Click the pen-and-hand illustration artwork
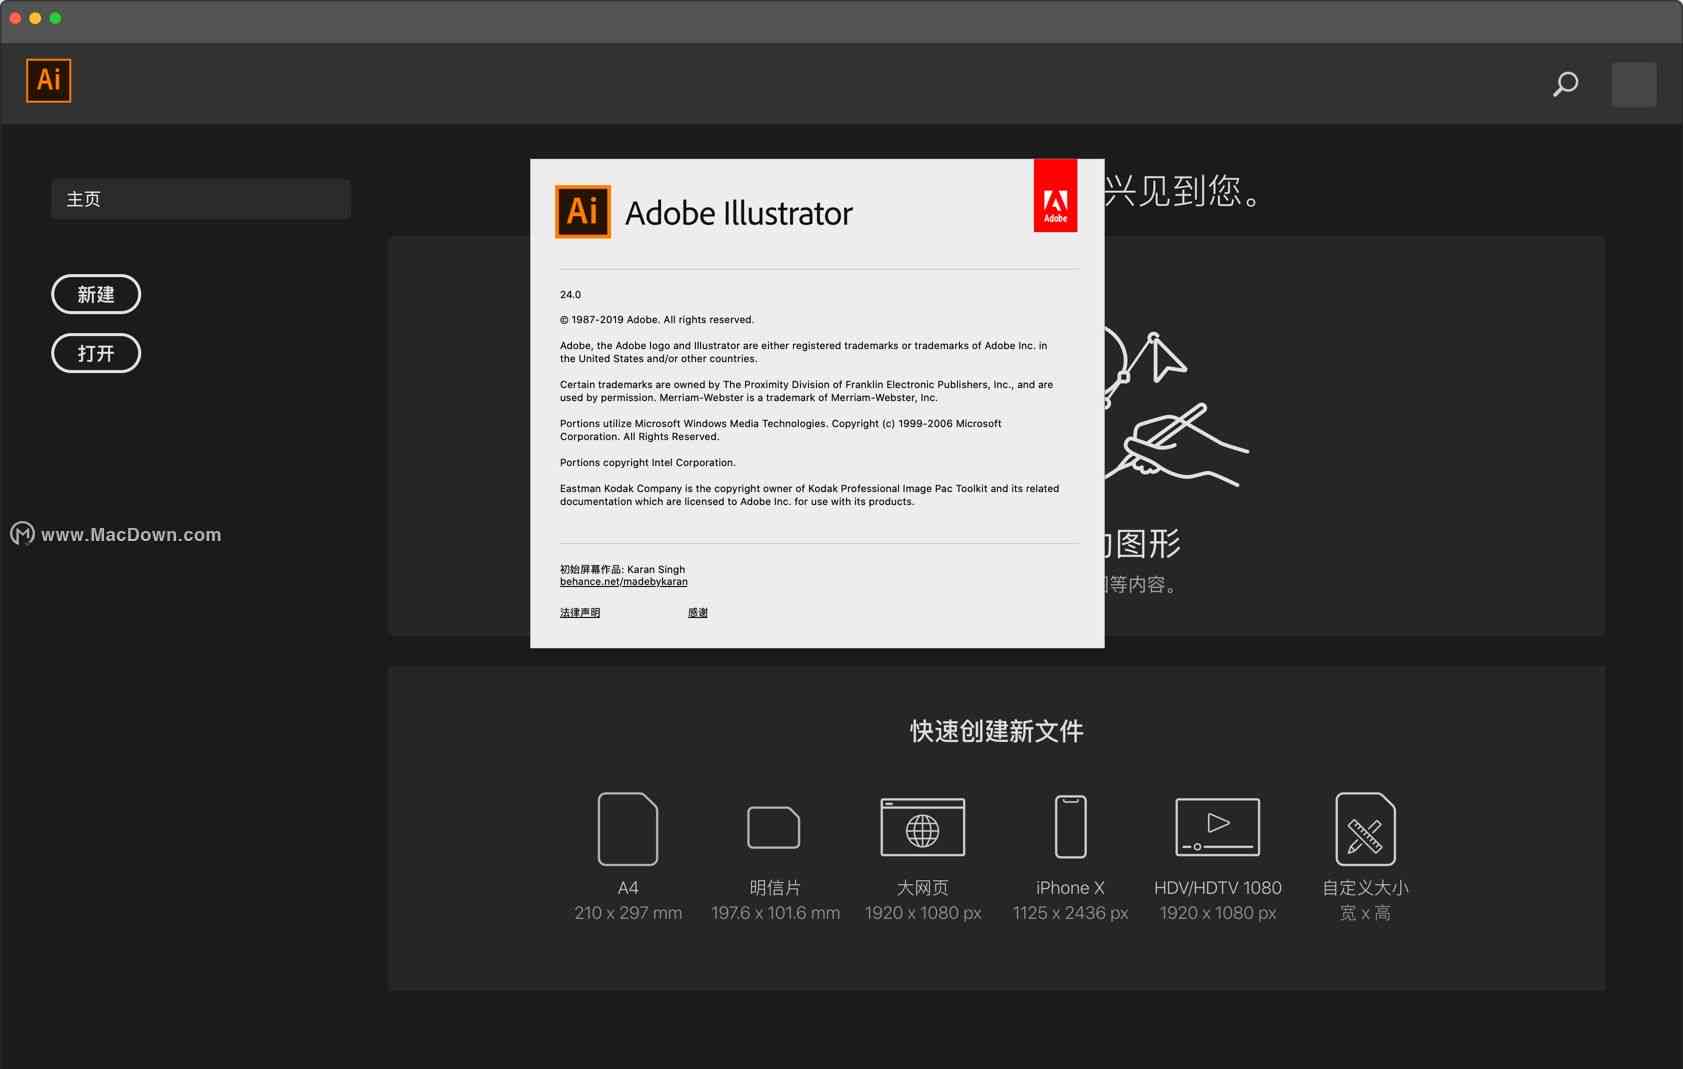The height and width of the screenshot is (1069, 1683). [x=1176, y=408]
